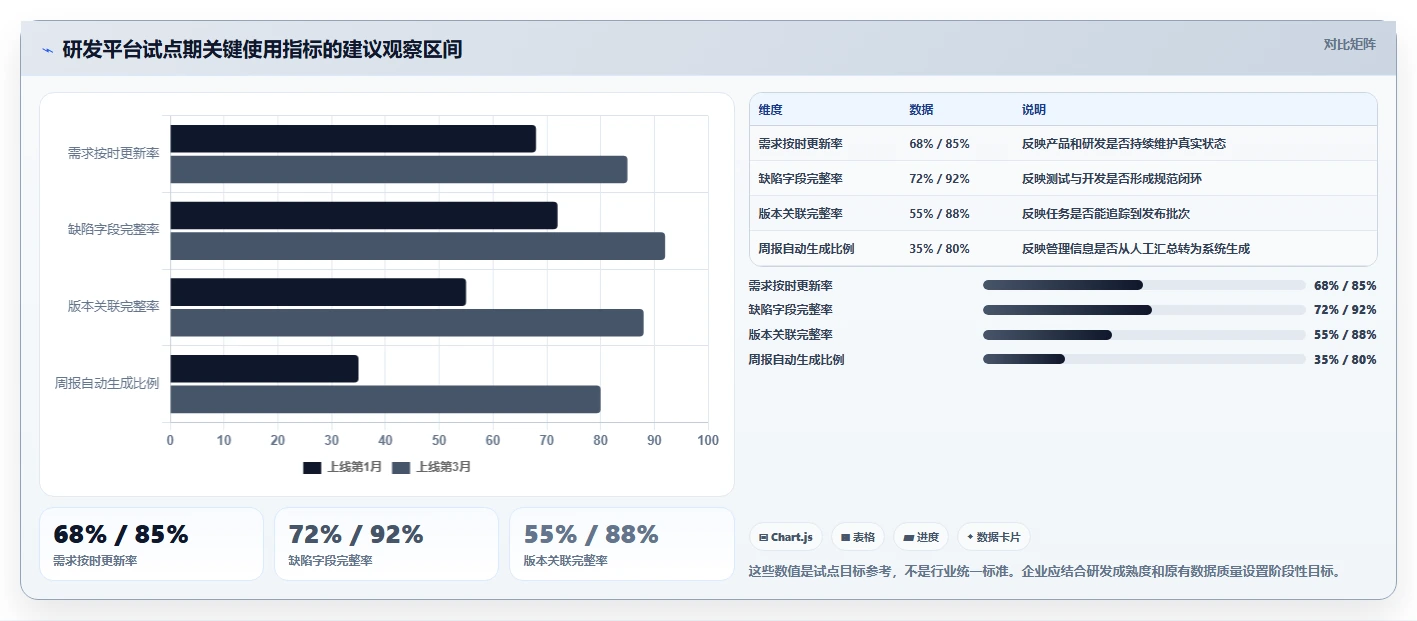This screenshot has height=621, width=1417.
Task: Click the 需求按时更新率 progress bar
Action: point(1144,285)
